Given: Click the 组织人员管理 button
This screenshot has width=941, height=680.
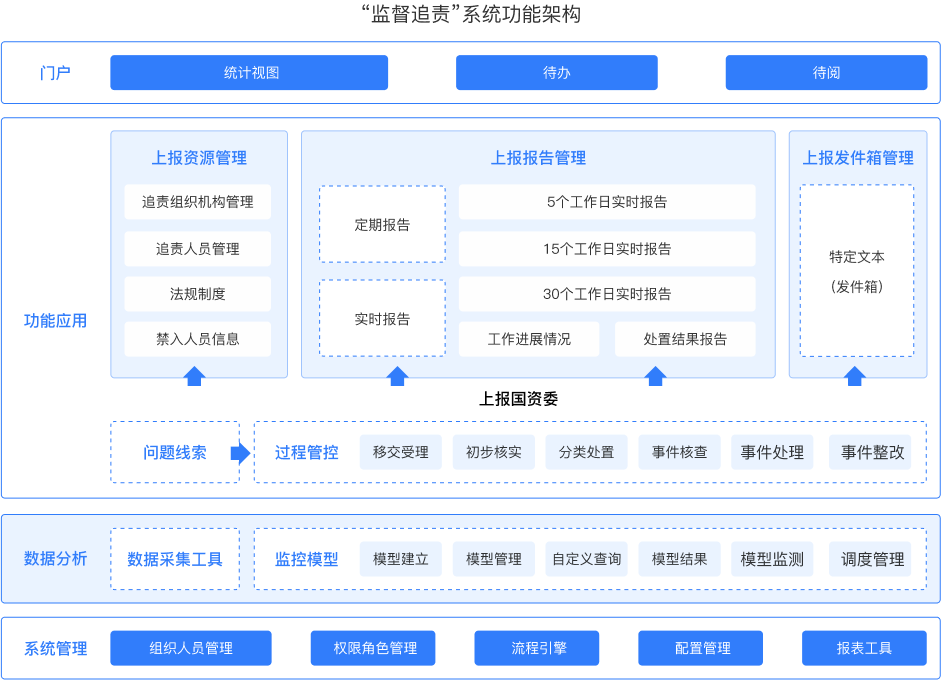Looking at the screenshot, I should (191, 648).
